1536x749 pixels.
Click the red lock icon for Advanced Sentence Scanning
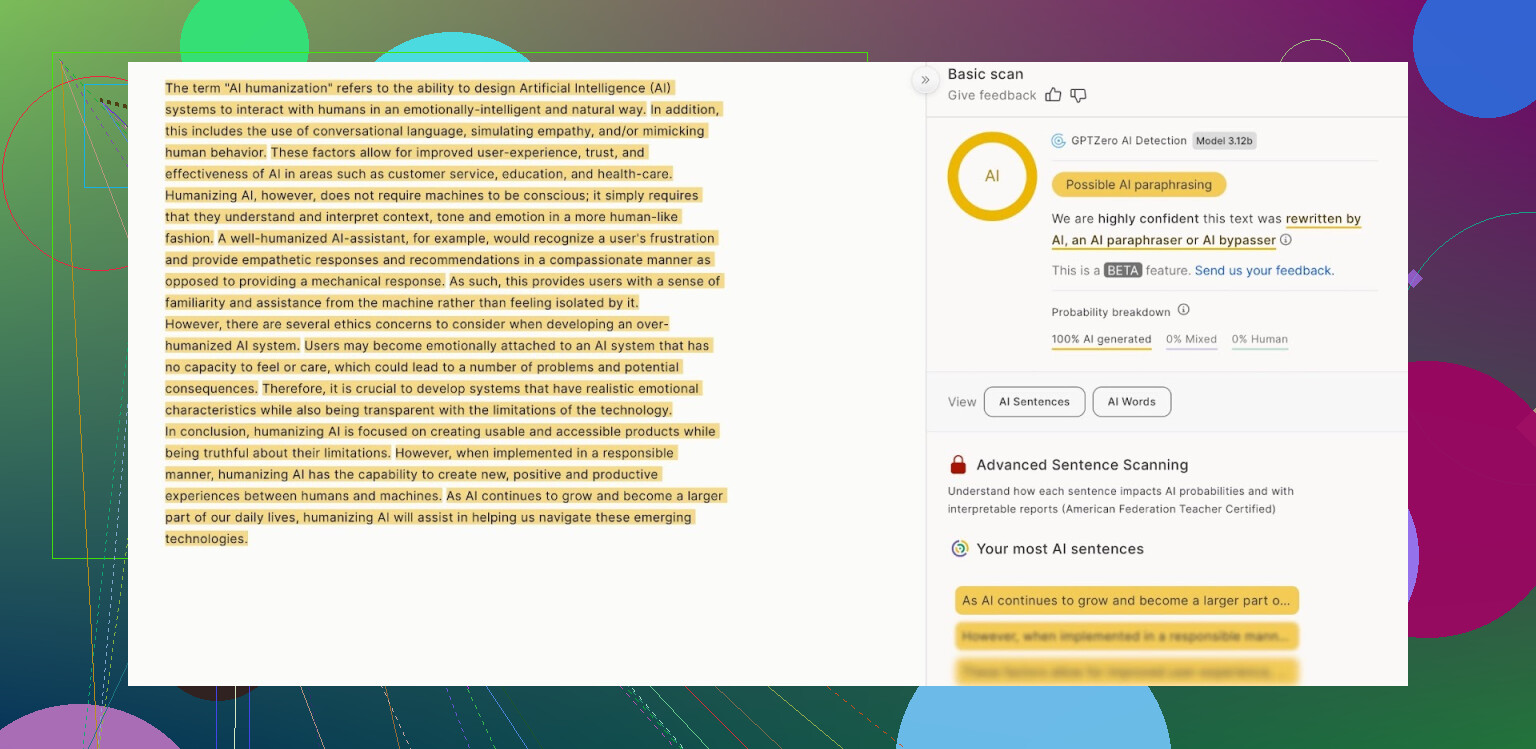click(x=958, y=465)
